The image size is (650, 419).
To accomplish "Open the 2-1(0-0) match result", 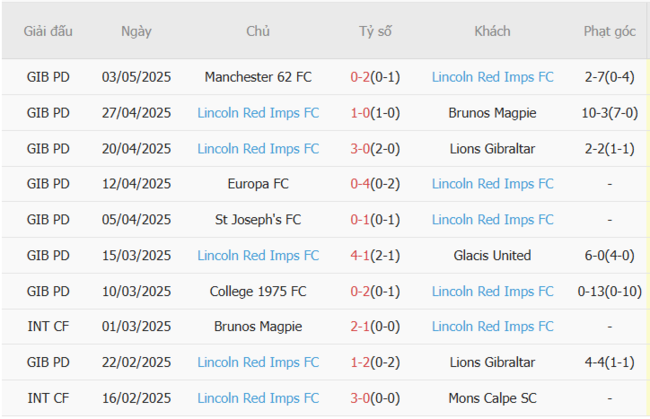I will [375, 327].
